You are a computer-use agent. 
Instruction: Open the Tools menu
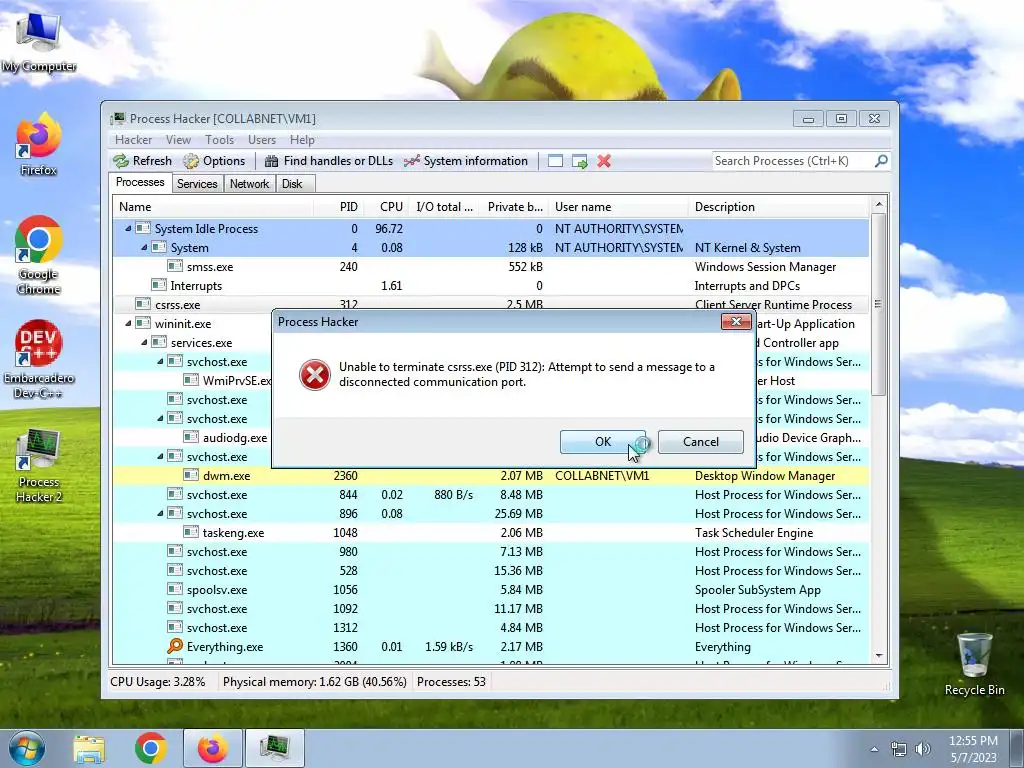click(x=219, y=140)
